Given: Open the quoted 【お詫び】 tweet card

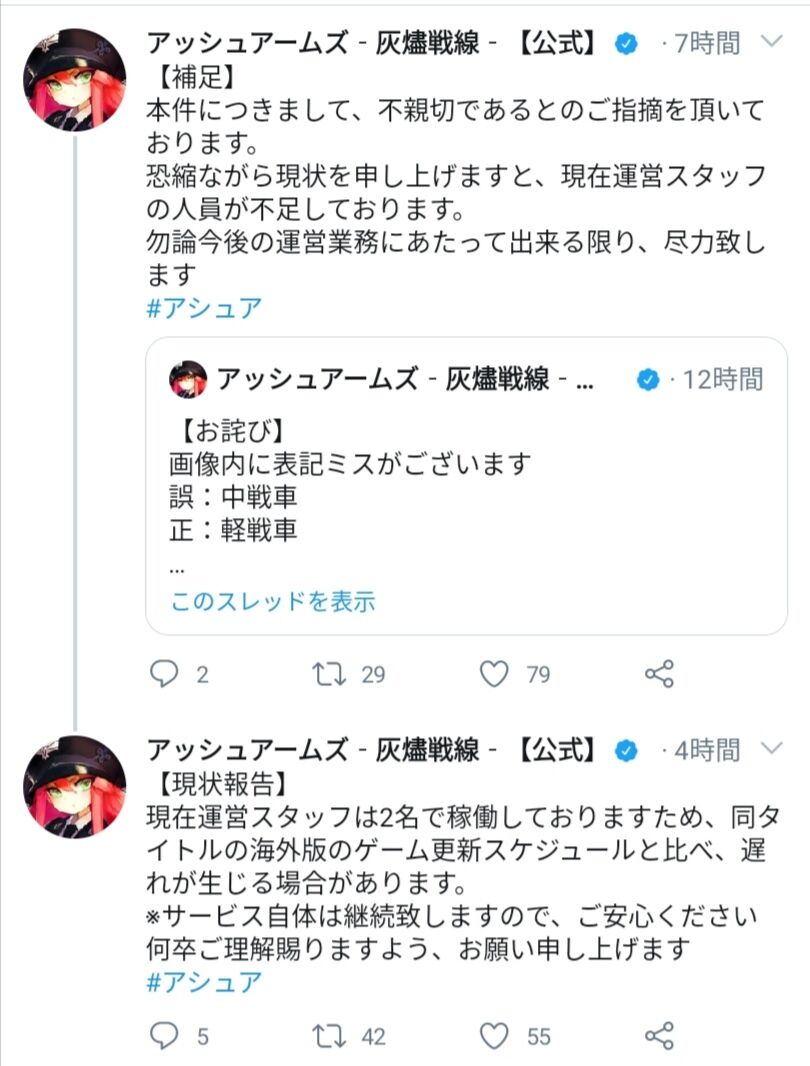Looking at the screenshot, I should coord(467,486).
